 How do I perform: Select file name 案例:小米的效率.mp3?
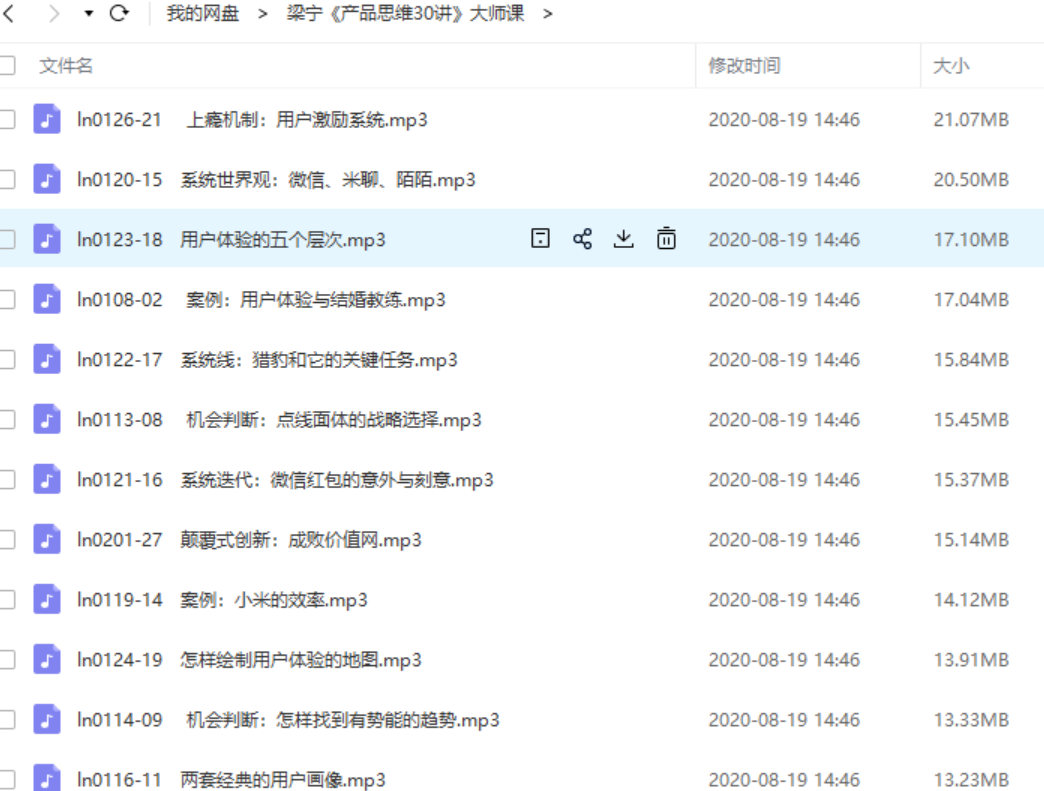click(274, 600)
